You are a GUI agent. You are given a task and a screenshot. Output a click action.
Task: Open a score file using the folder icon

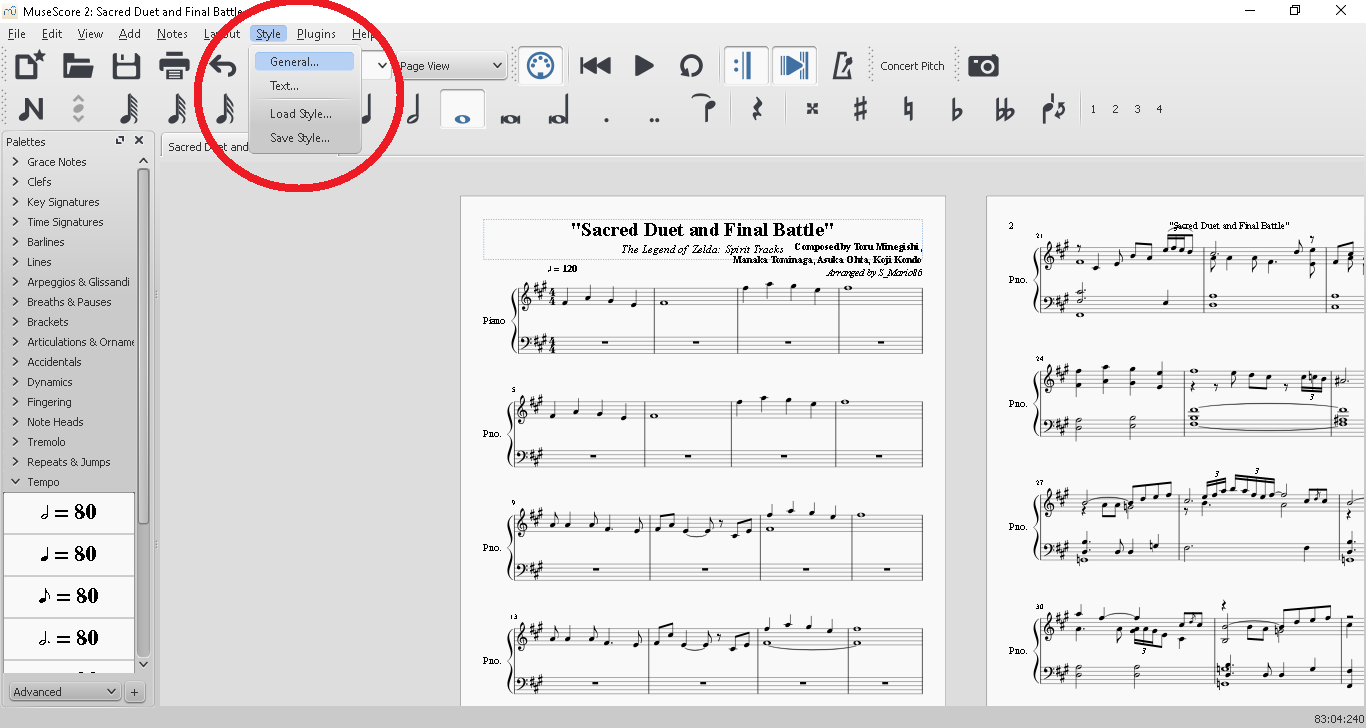(78, 66)
